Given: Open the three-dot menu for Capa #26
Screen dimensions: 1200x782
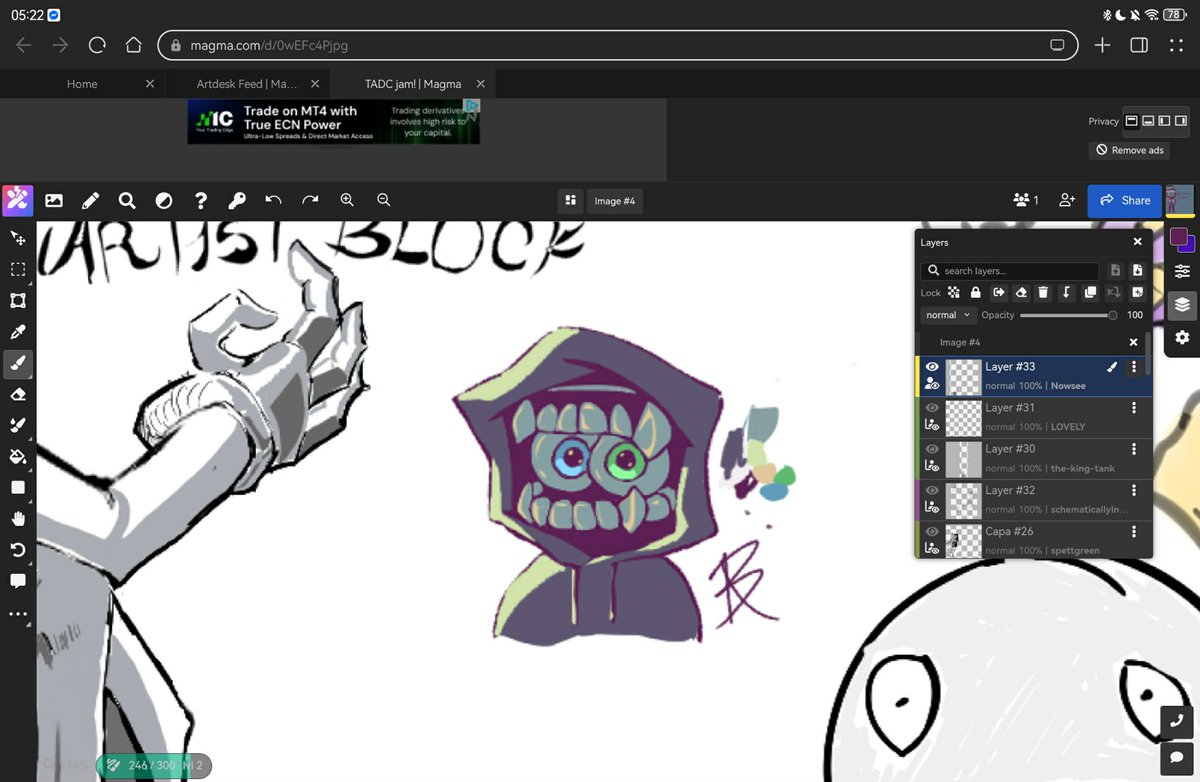Looking at the screenshot, I should 1134,531.
